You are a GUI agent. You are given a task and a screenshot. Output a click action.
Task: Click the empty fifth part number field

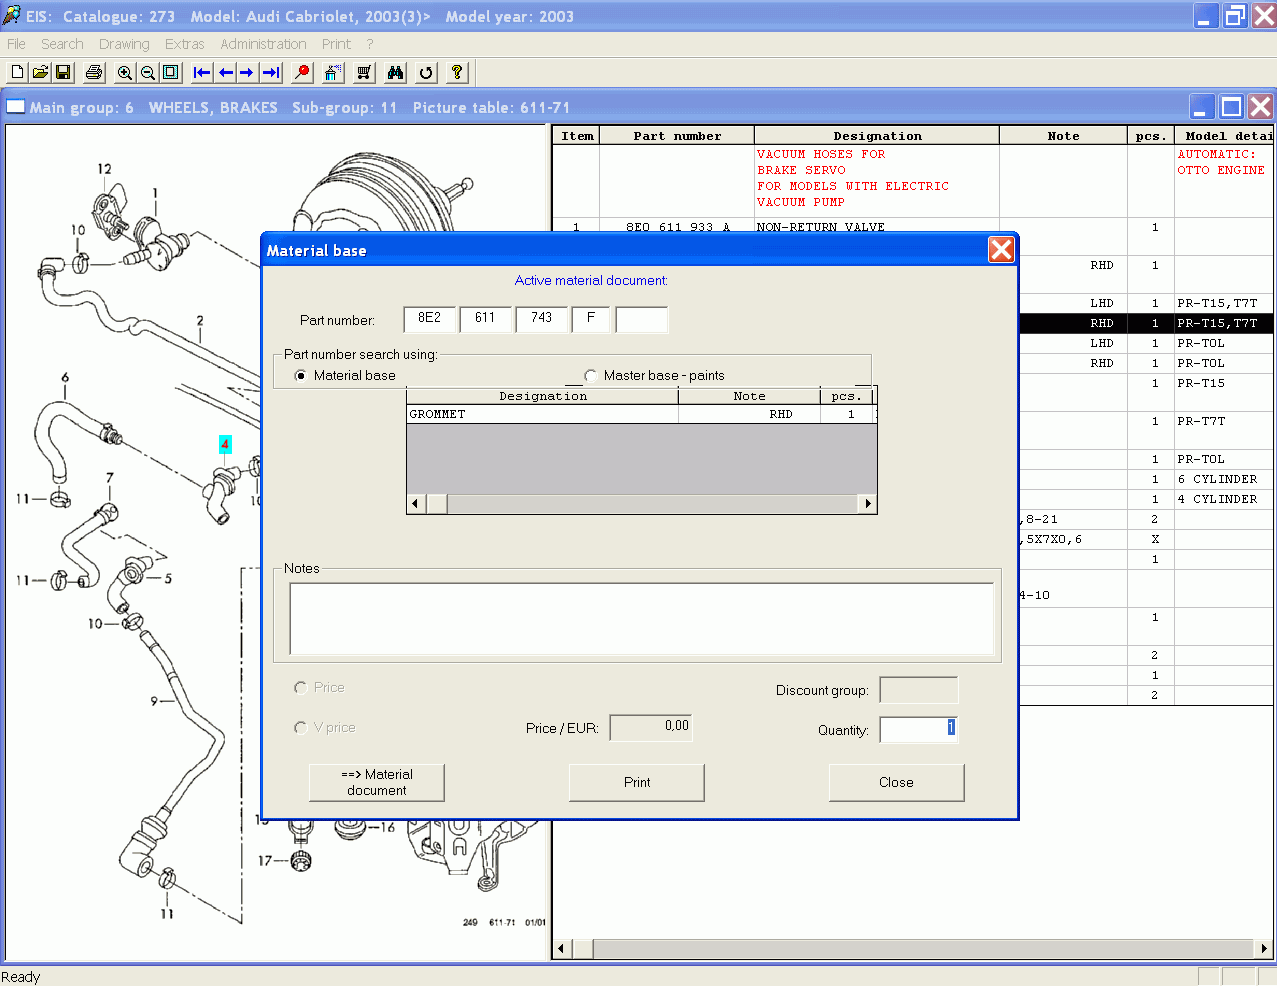pos(641,319)
